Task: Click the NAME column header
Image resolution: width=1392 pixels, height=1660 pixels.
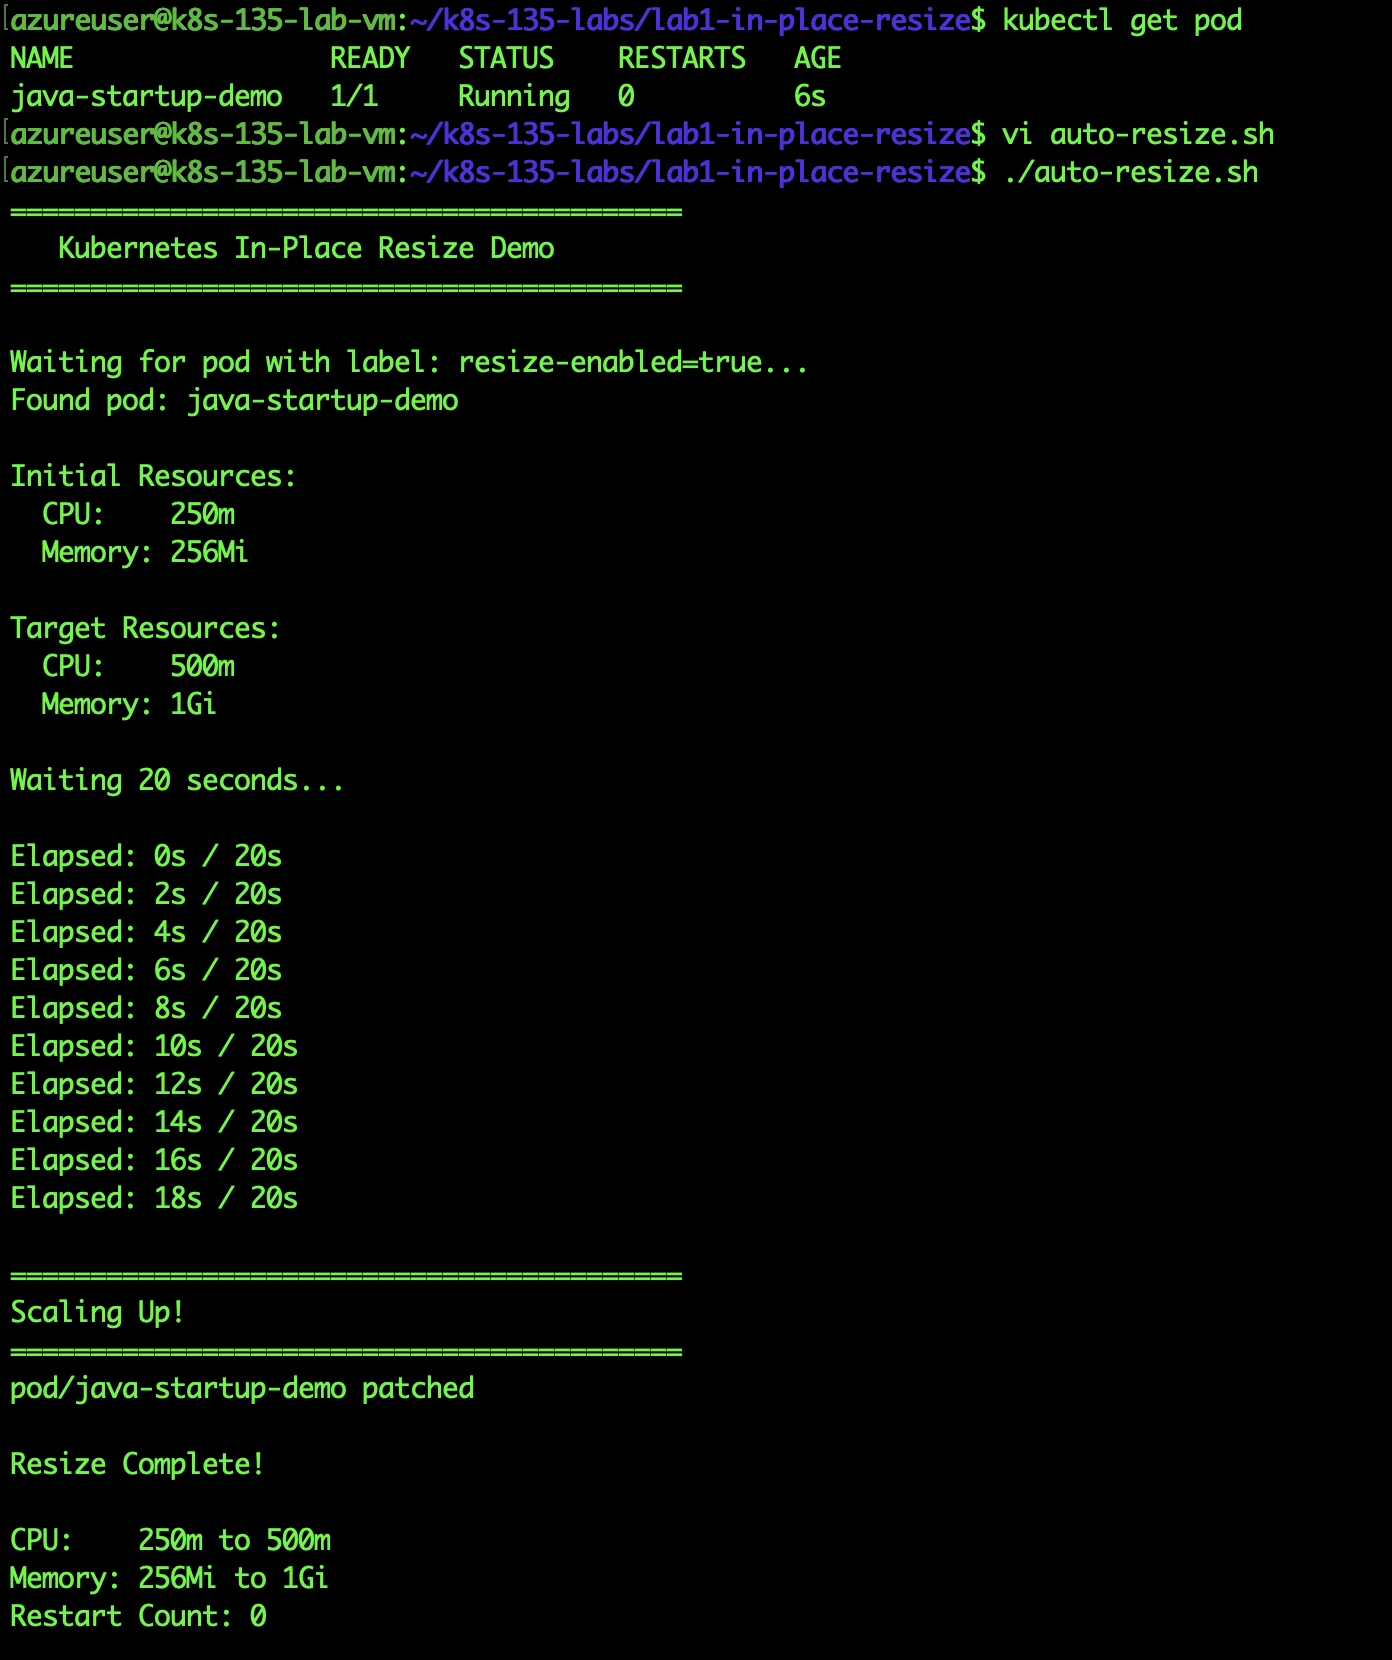Action: click(x=42, y=58)
